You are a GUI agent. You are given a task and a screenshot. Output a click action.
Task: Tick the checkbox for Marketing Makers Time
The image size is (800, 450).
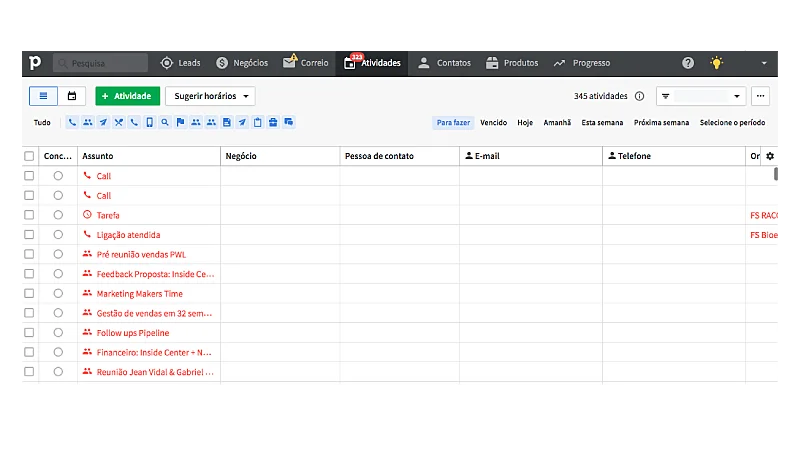[x=29, y=293]
